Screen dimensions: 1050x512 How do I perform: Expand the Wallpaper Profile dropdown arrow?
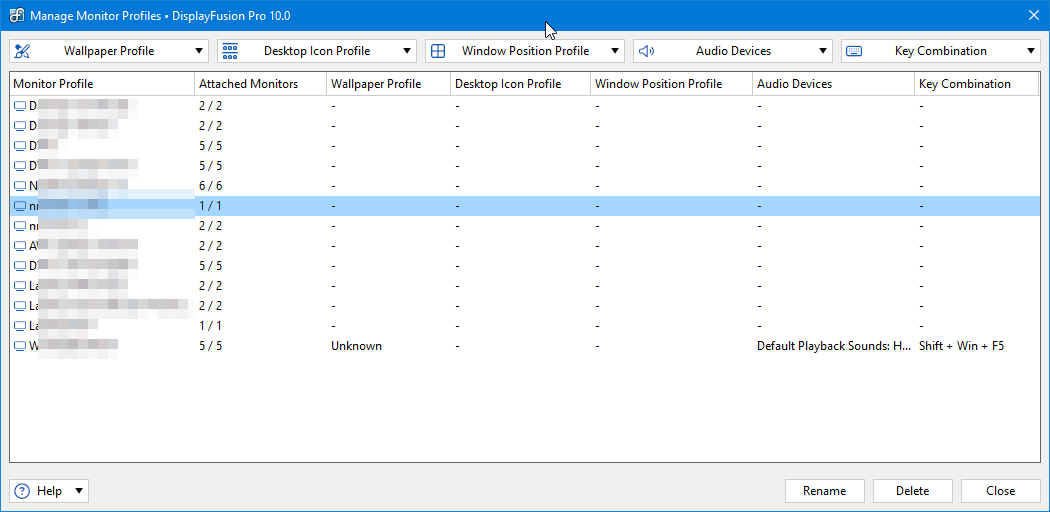[x=199, y=51]
